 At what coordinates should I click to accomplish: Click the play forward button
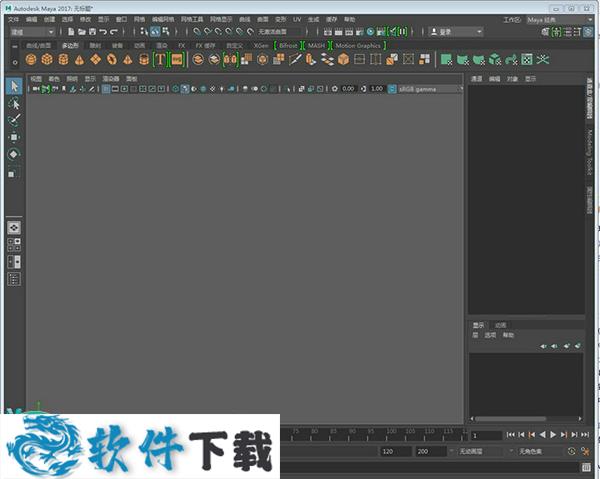pos(553,435)
